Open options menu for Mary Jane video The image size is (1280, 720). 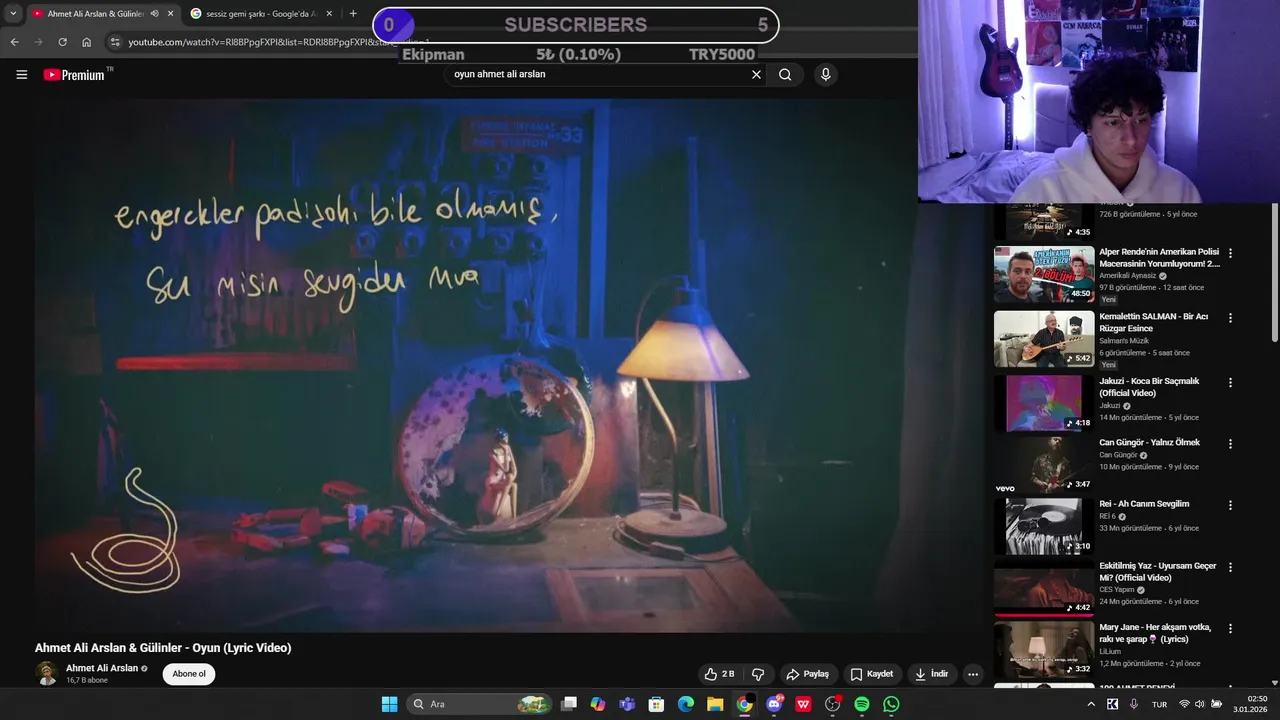click(x=1230, y=629)
